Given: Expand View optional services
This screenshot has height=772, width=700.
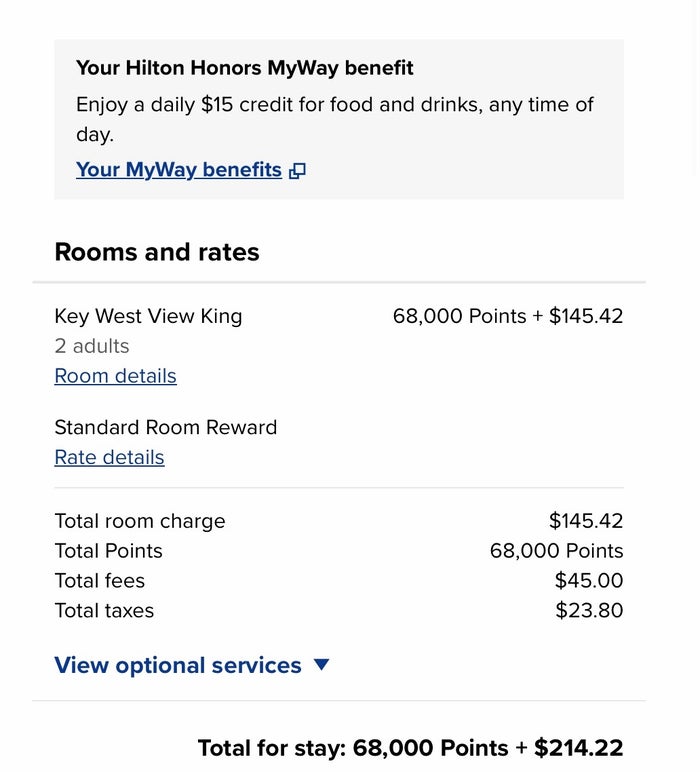Looking at the screenshot, I should (x=191, y=665).
